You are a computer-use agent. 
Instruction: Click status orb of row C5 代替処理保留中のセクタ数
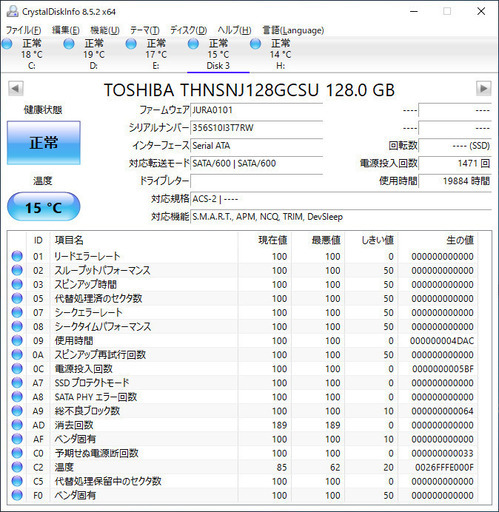tap(17, 481)
